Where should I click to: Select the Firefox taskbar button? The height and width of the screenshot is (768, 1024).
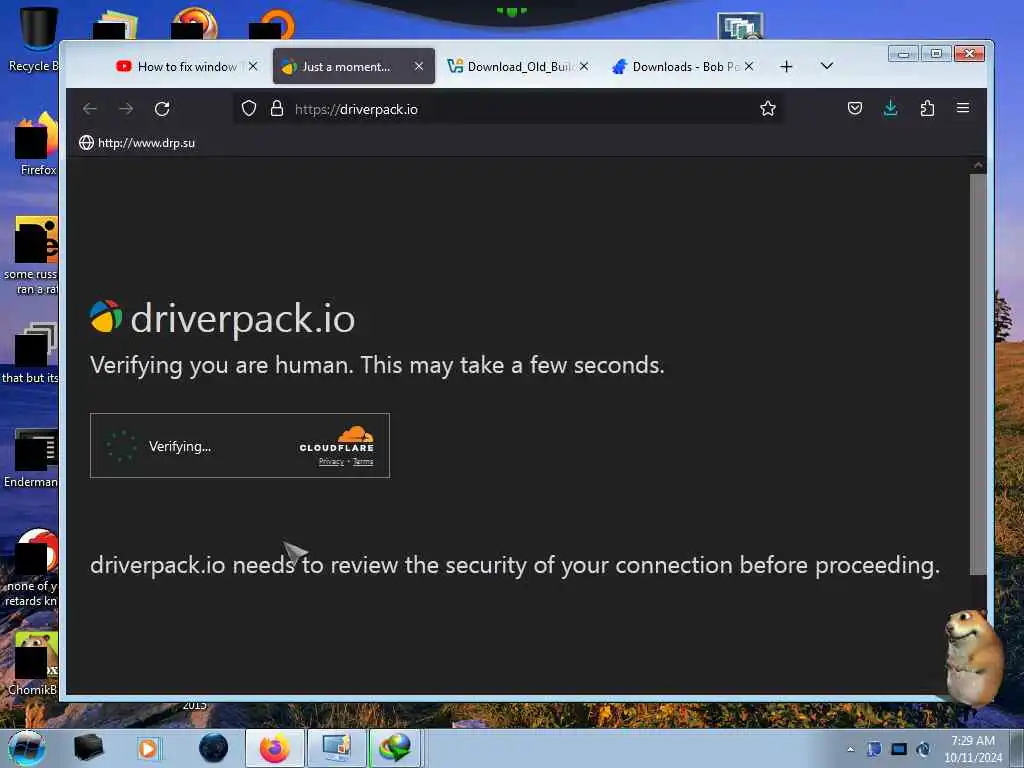tap(275, 748)
